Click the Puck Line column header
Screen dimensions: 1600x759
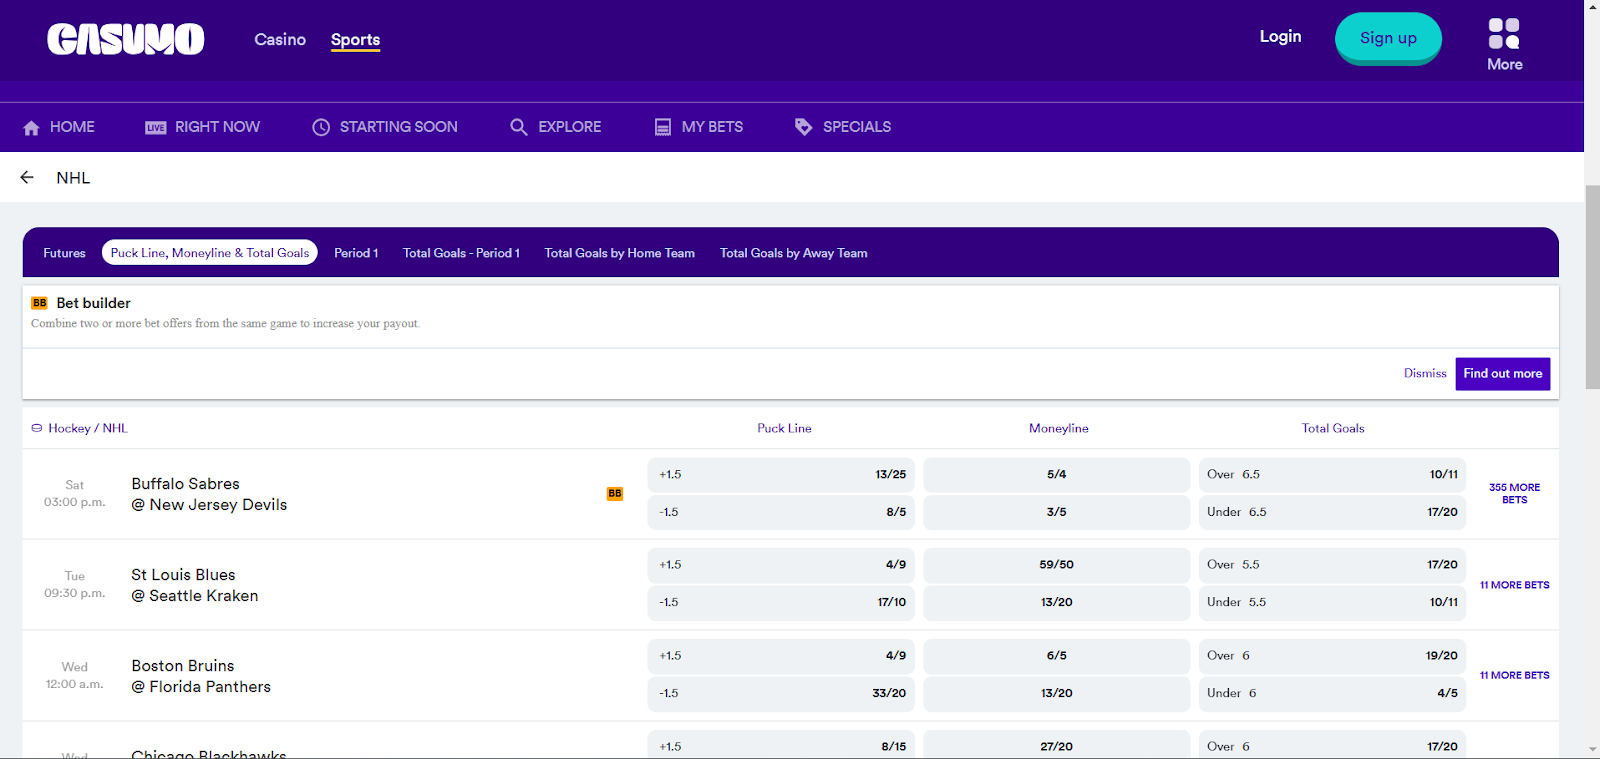click(x=784, y=428)
